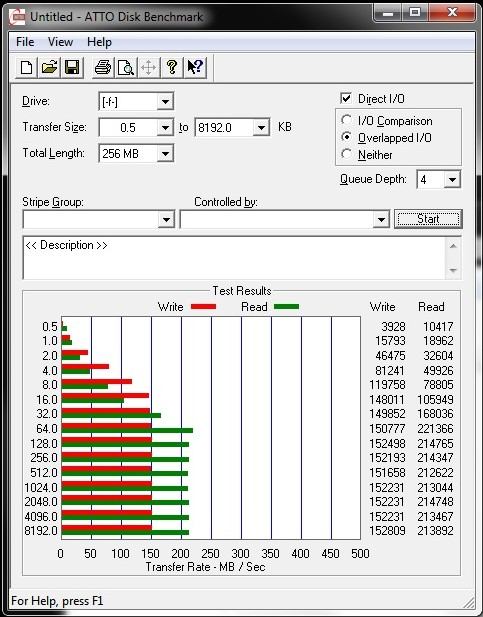Click inside the Description text box
This screenshot has height=617, width=483.
coord(235,258)
